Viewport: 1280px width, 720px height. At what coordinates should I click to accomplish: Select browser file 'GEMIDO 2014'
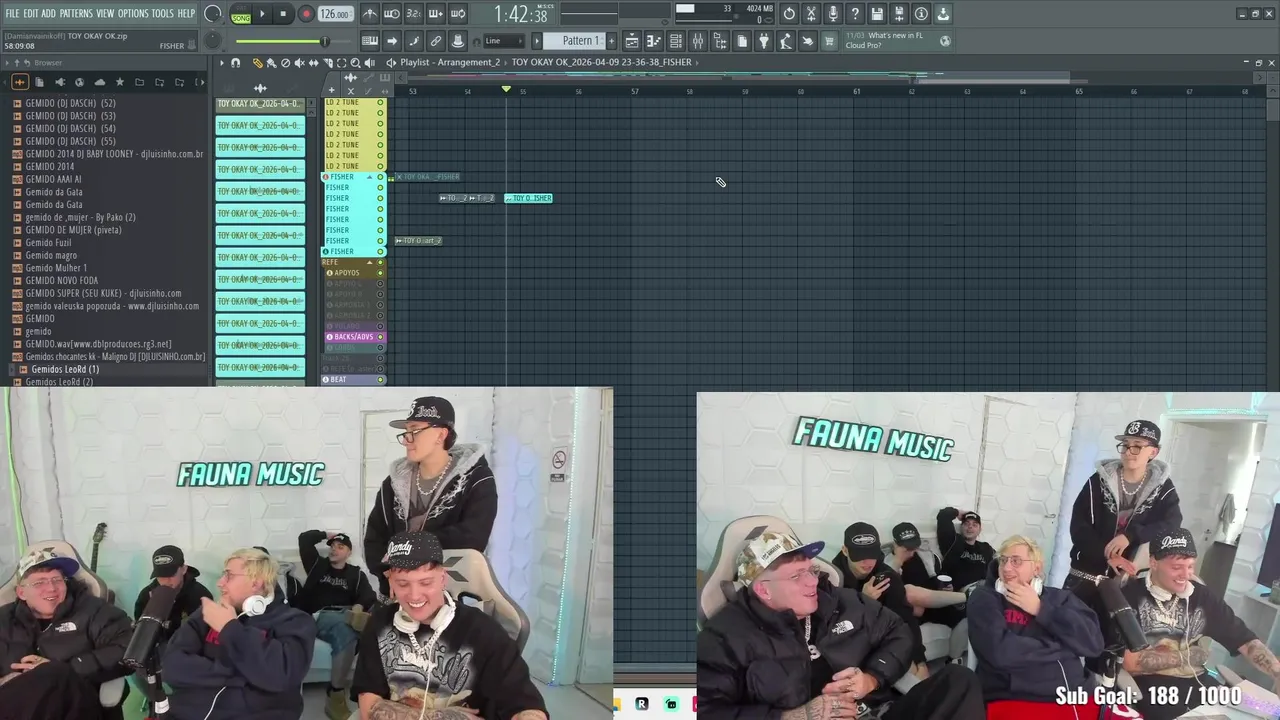pyautogui.click(x=50, y=167)
